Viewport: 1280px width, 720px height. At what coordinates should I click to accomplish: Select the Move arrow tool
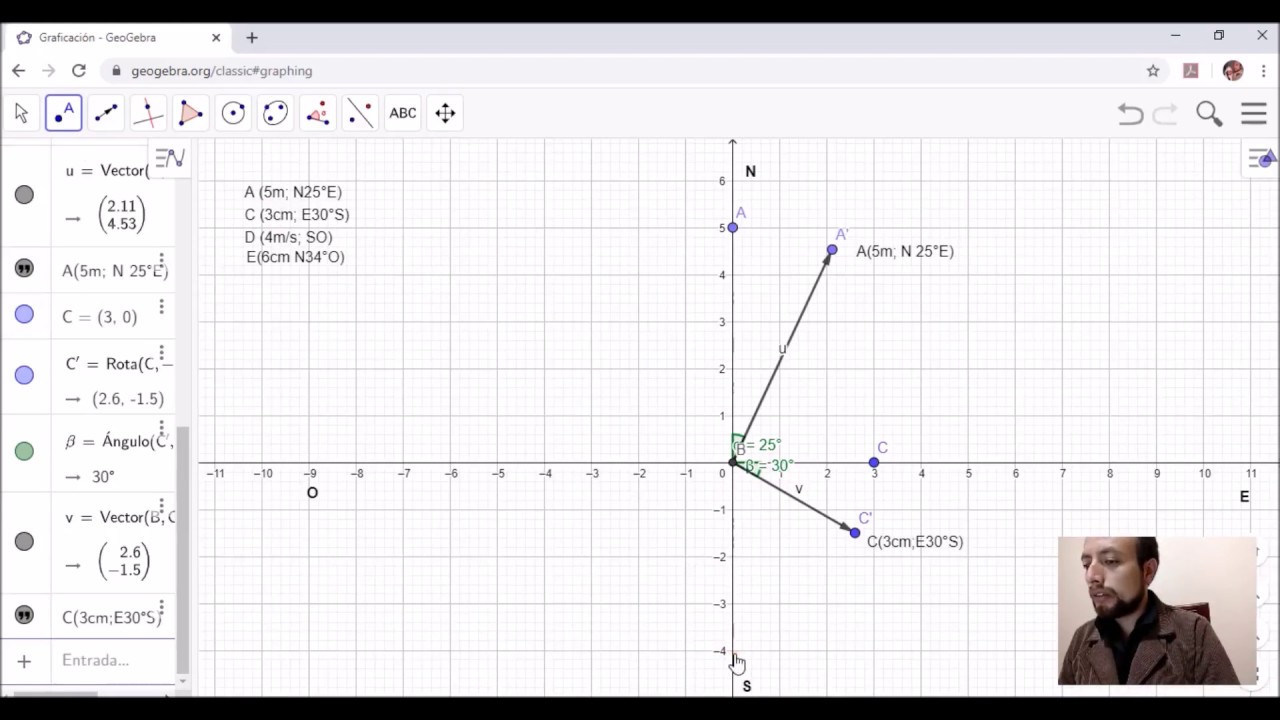(x=21, y=113)
